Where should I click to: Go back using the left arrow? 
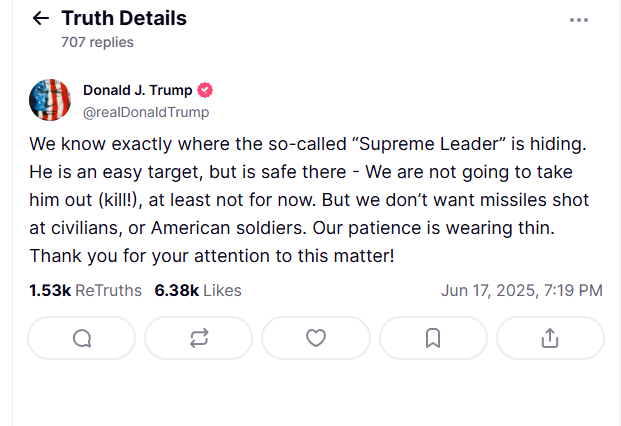pyautogui.click(x=40, y=19)
